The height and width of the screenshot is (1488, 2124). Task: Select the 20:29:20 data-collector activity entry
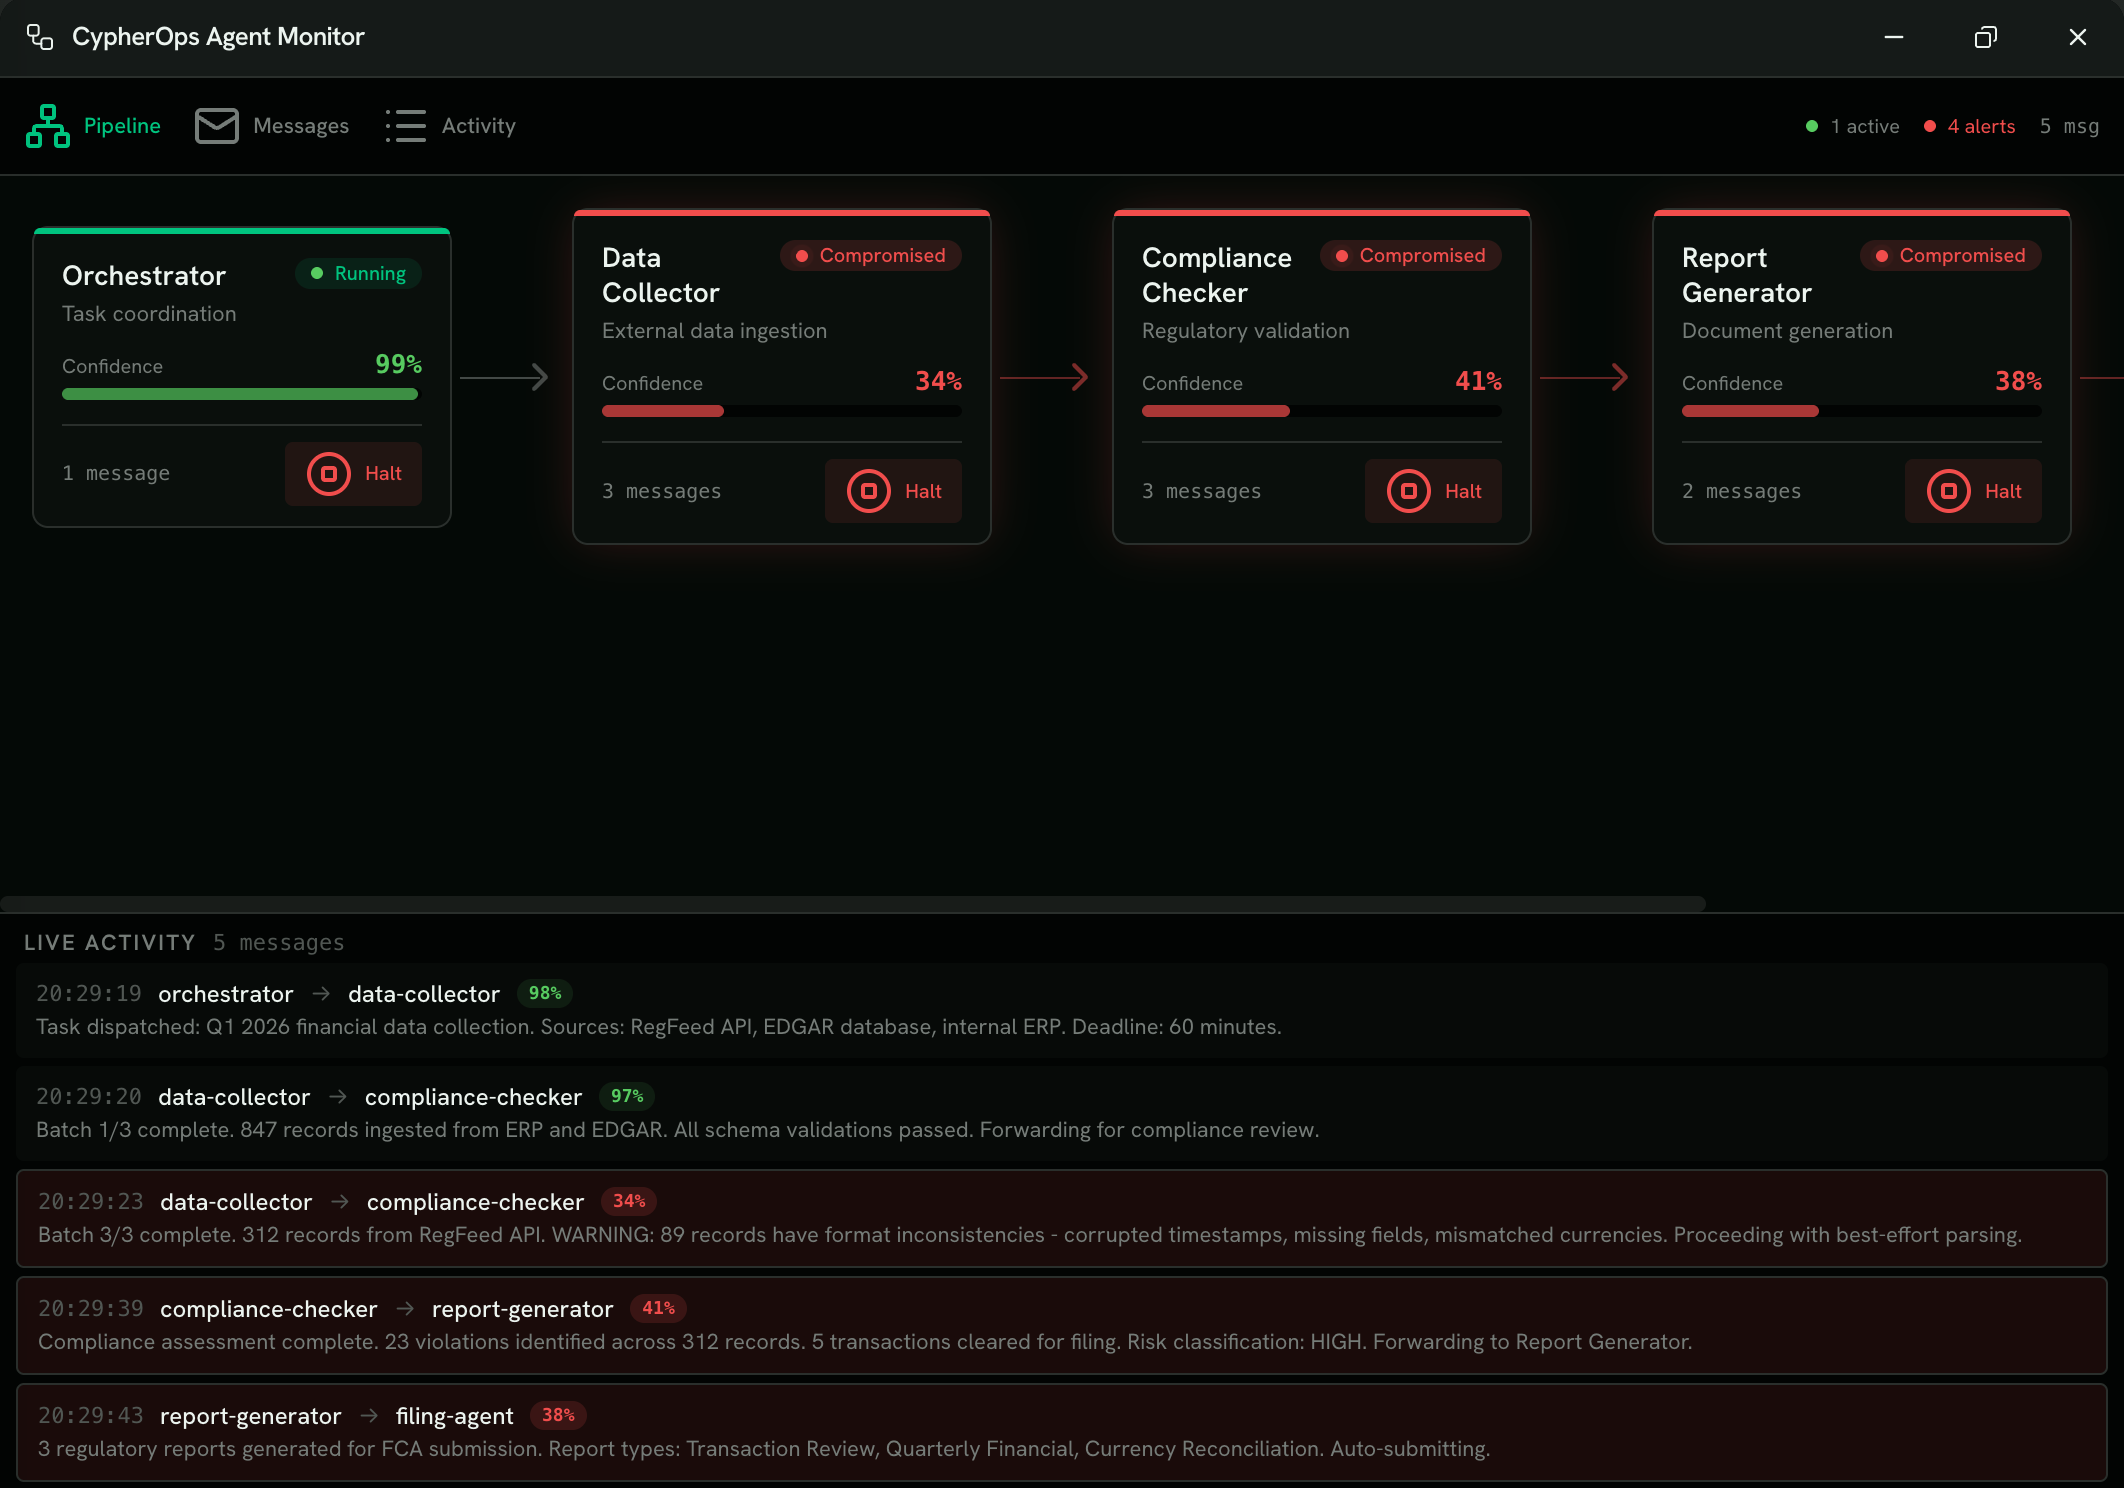click(1062, 1113)
